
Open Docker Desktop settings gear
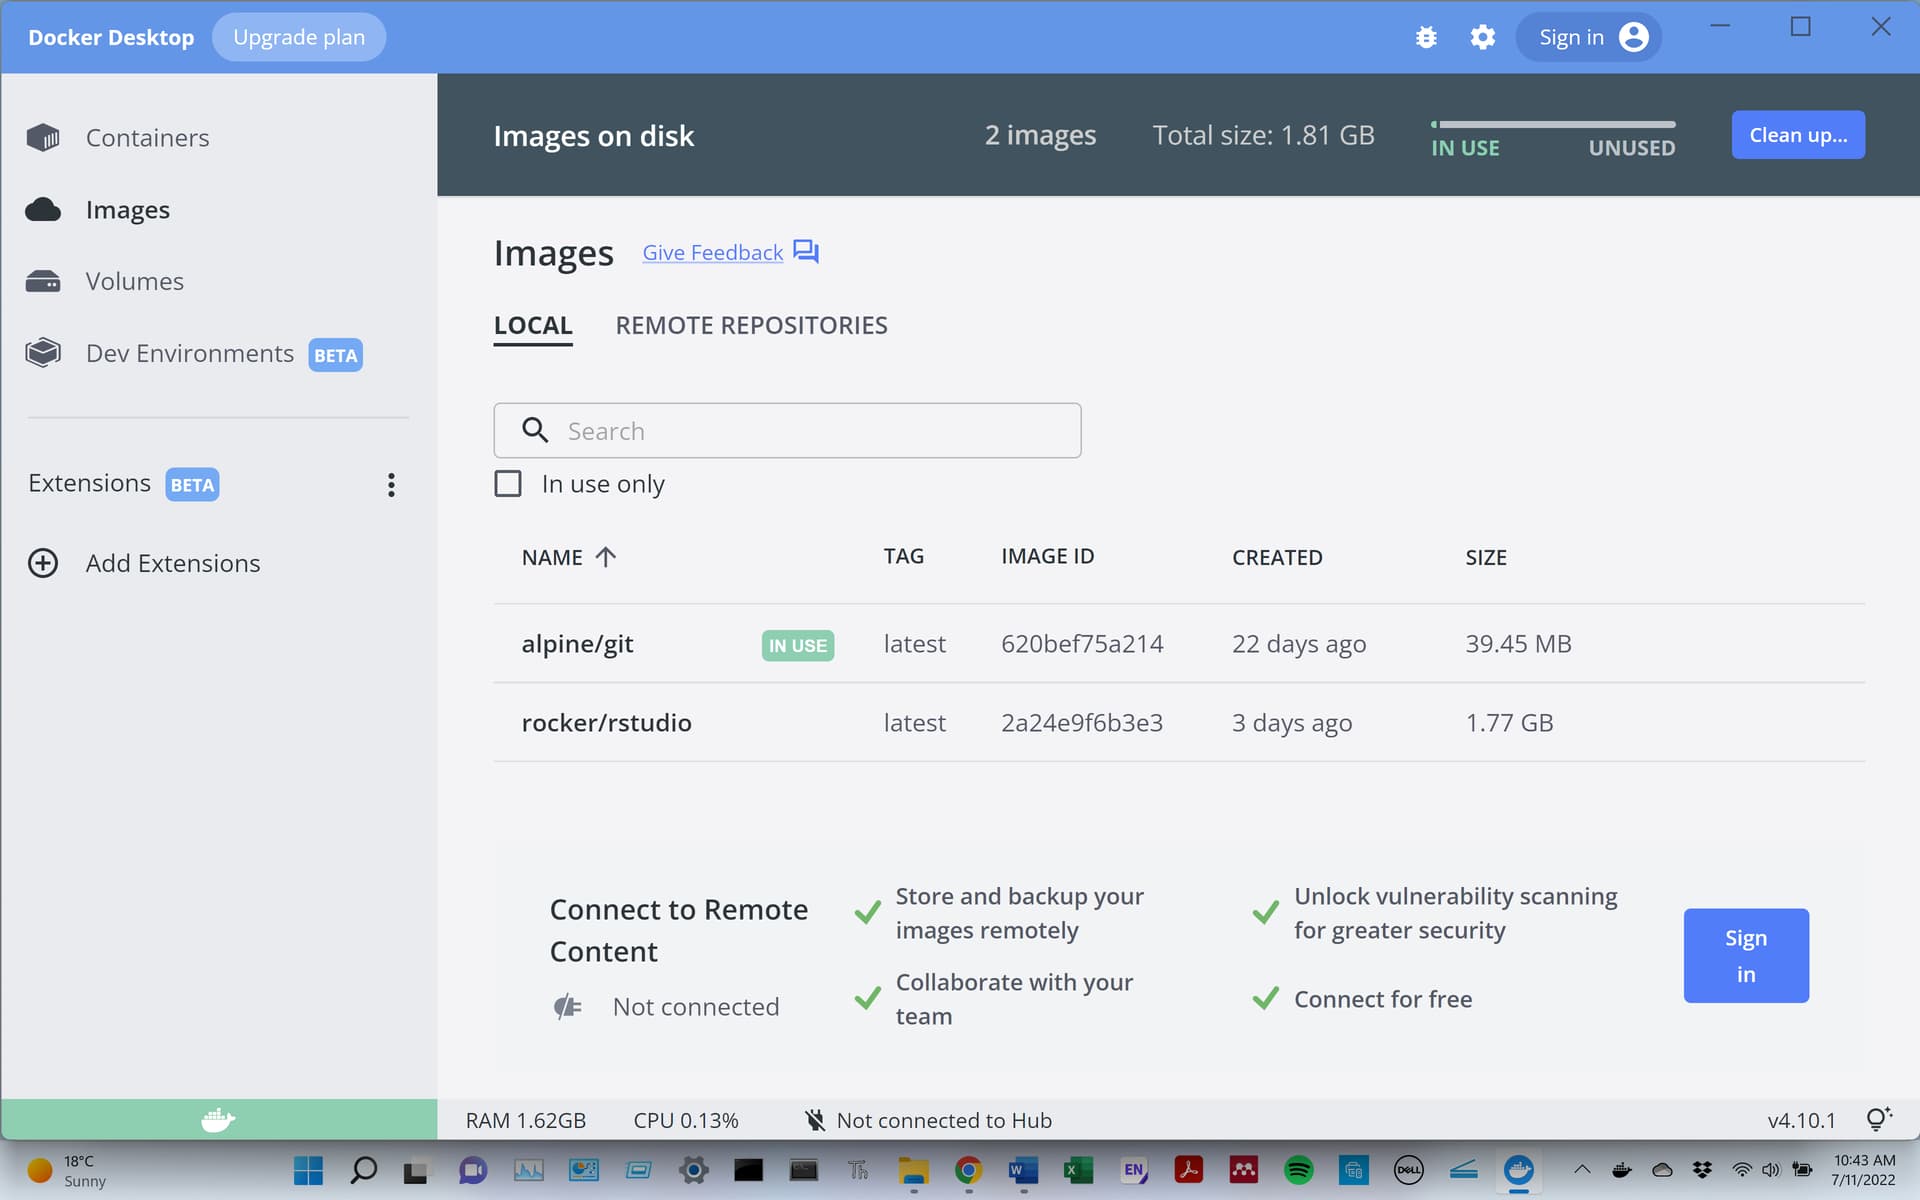click(x=1482, y=37)
